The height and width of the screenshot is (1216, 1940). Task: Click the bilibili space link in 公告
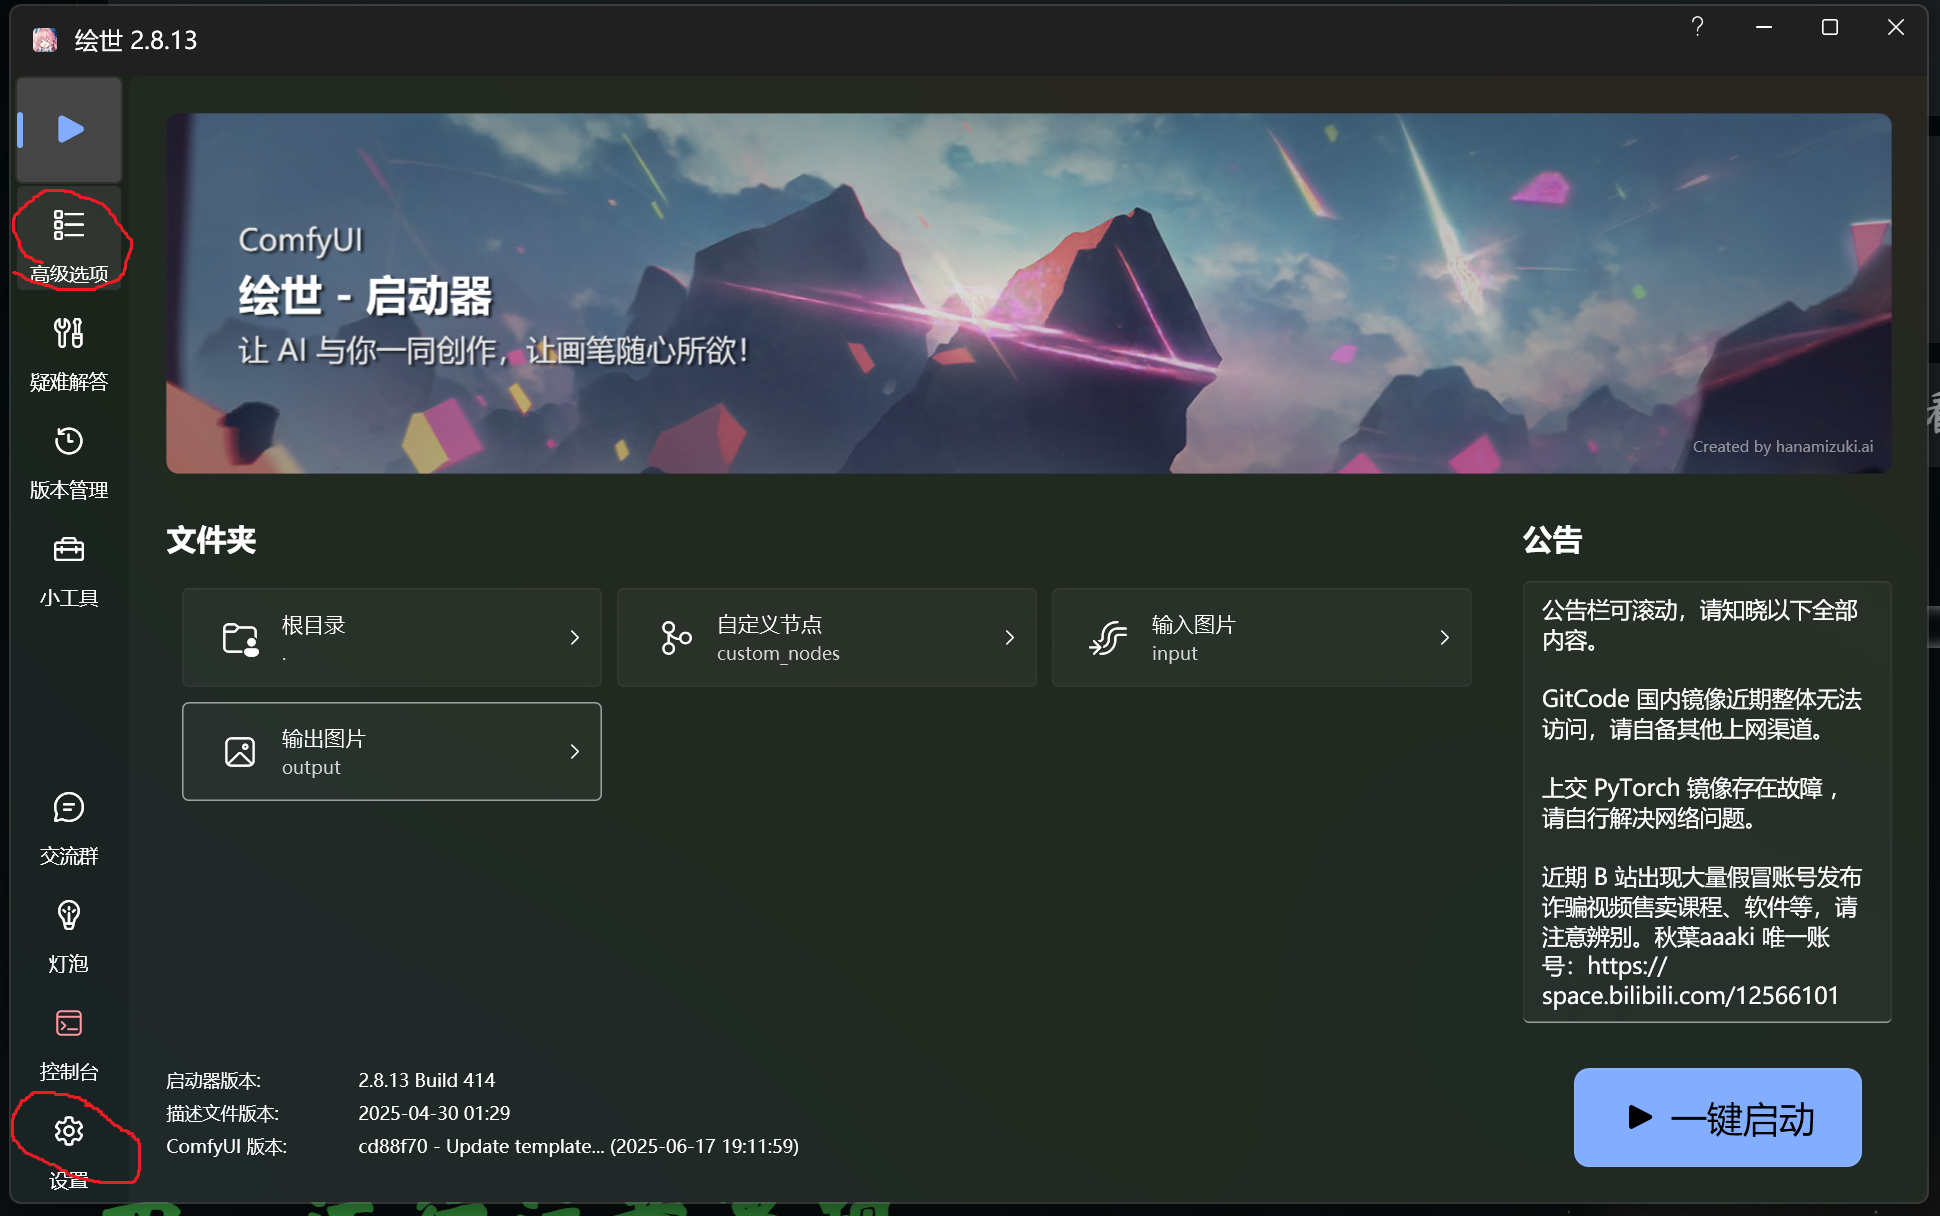(1690, 981)
